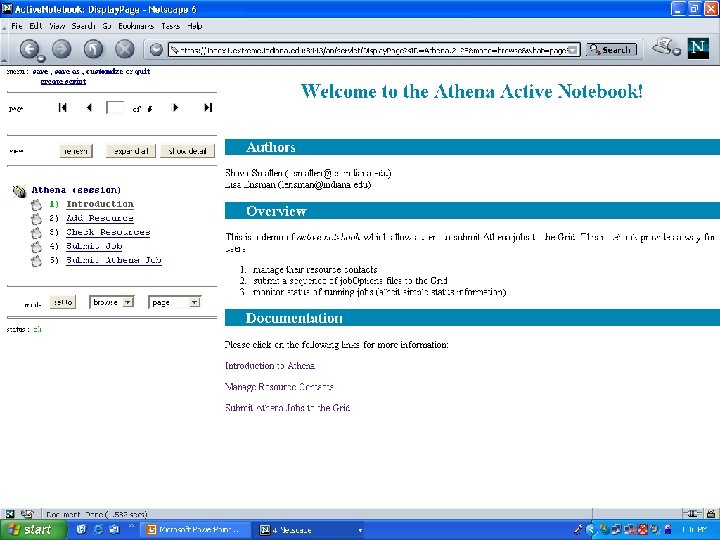The width and height of the screenshot is (720, 540).
Task: Select the Netscape taskbar button
Action: coord(310,530)
